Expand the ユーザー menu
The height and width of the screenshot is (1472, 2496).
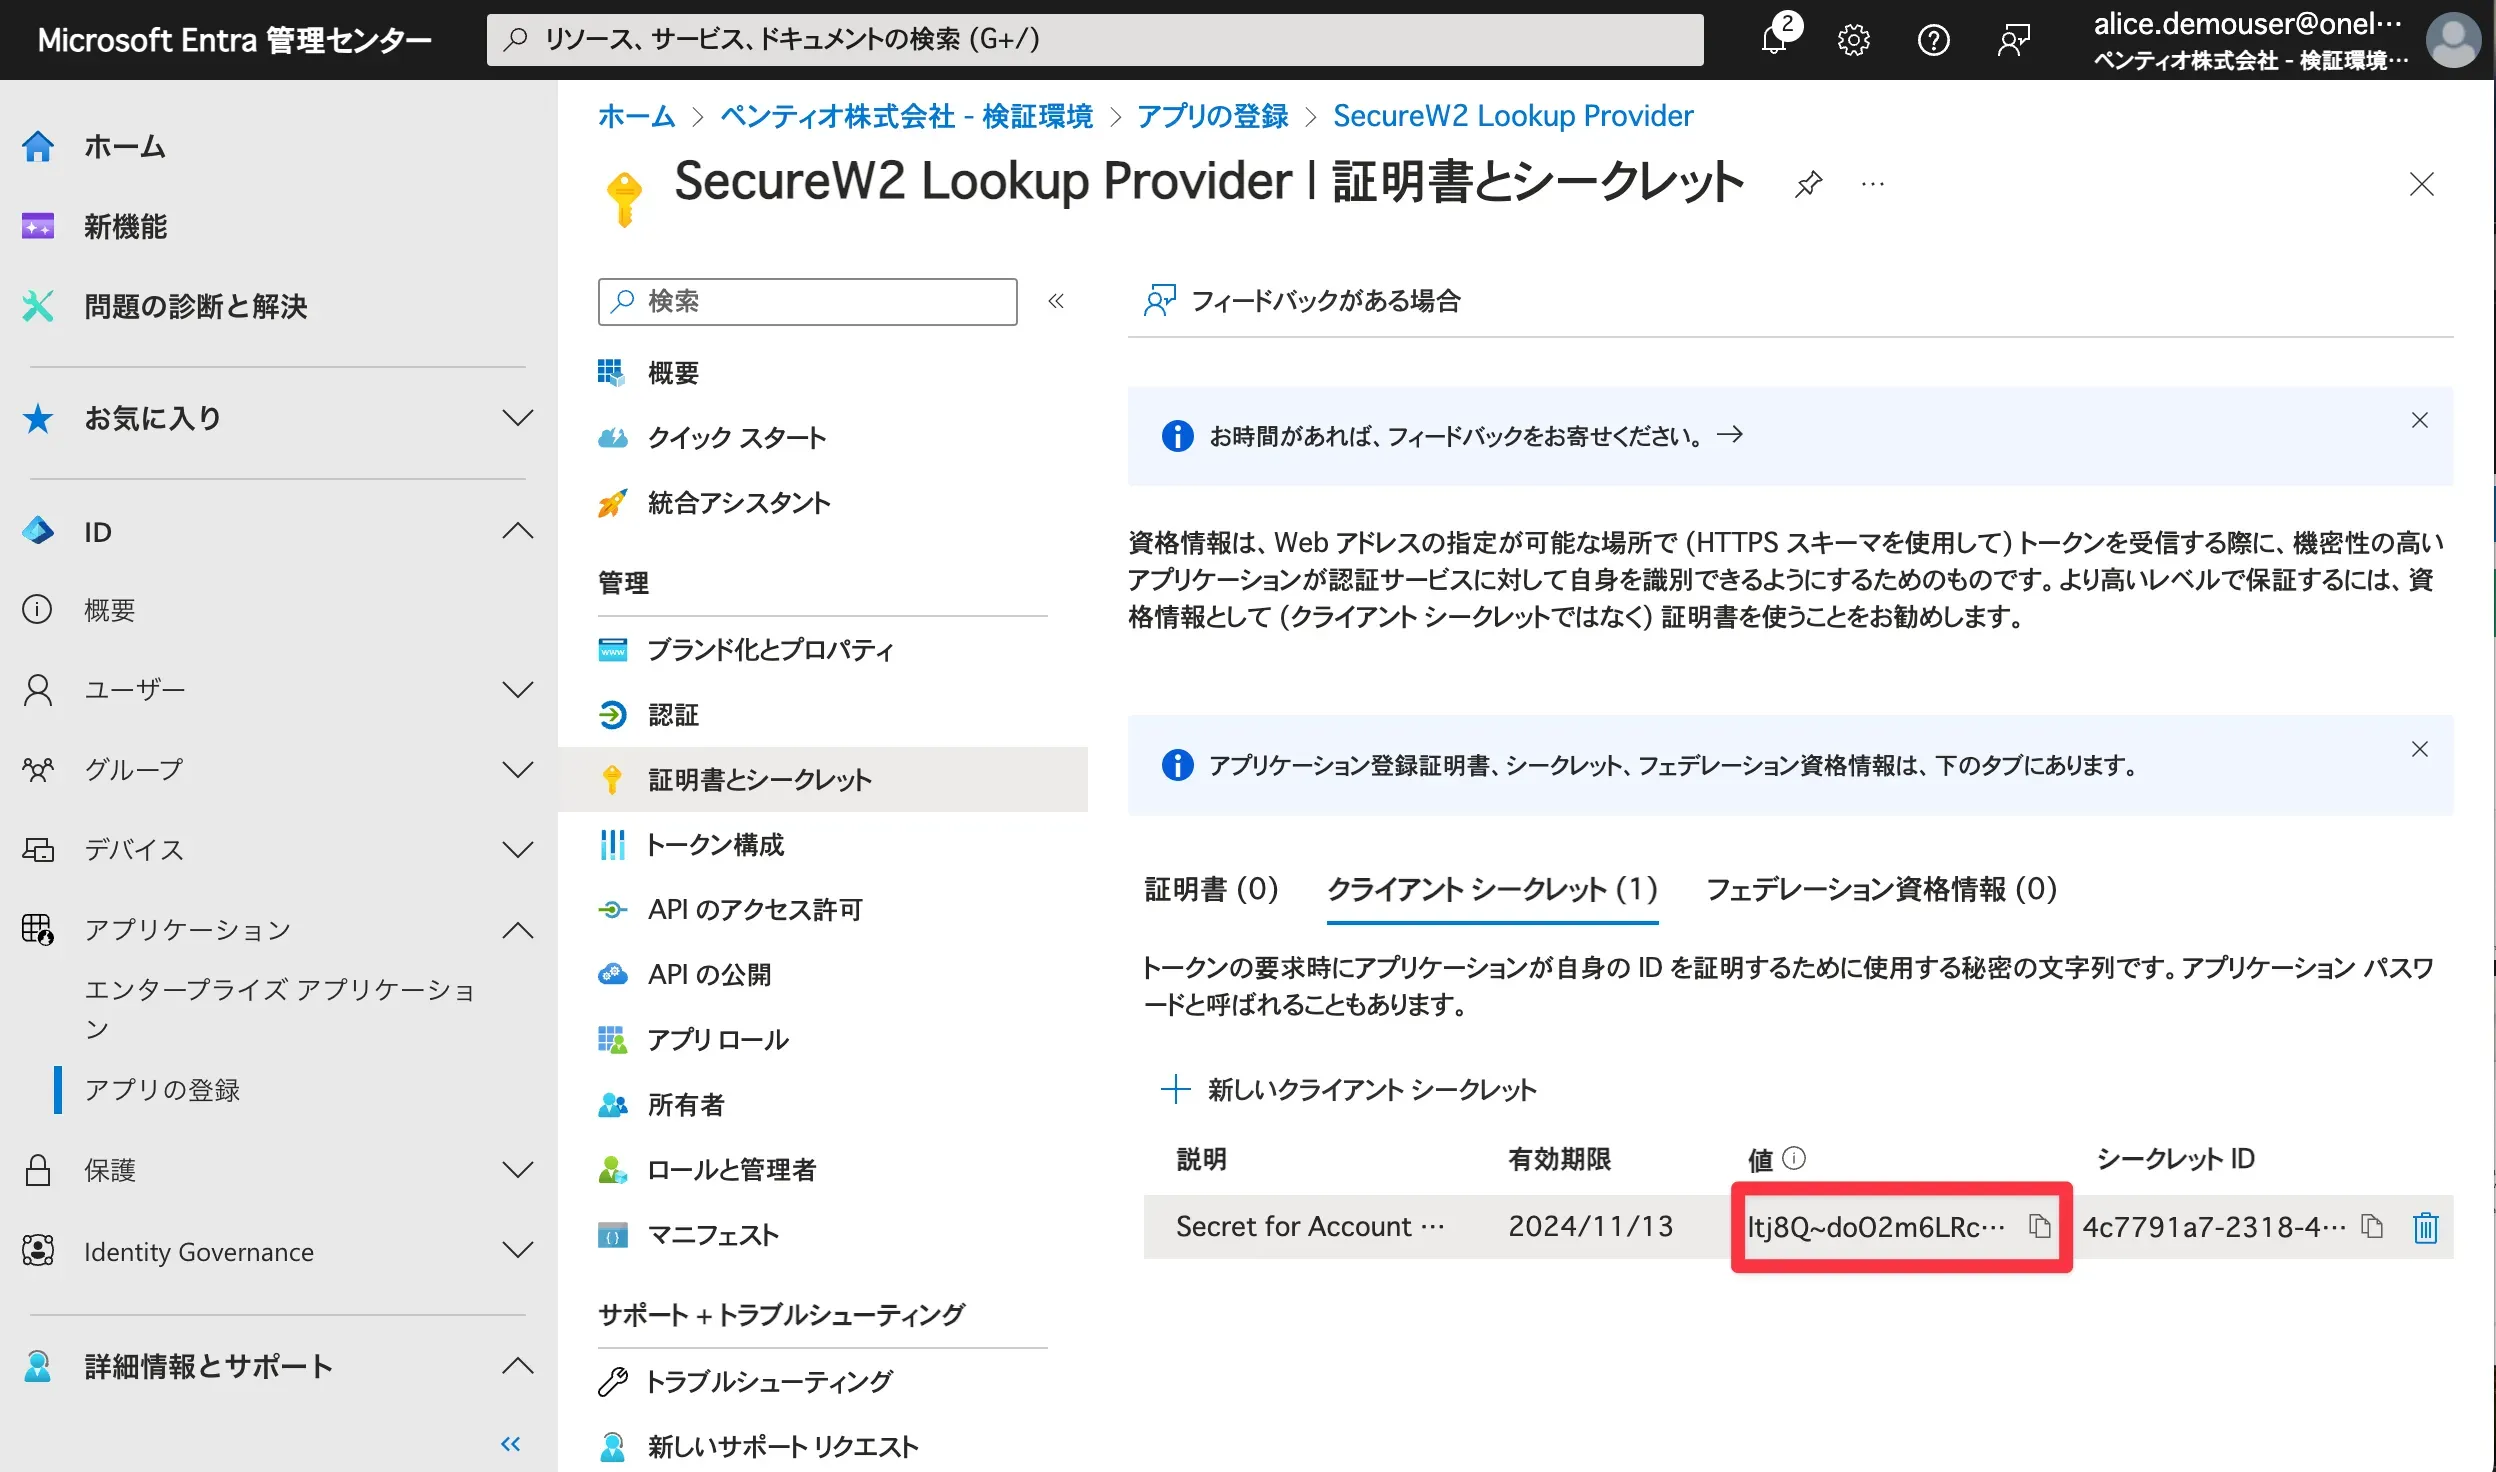[x=517, y=690]
